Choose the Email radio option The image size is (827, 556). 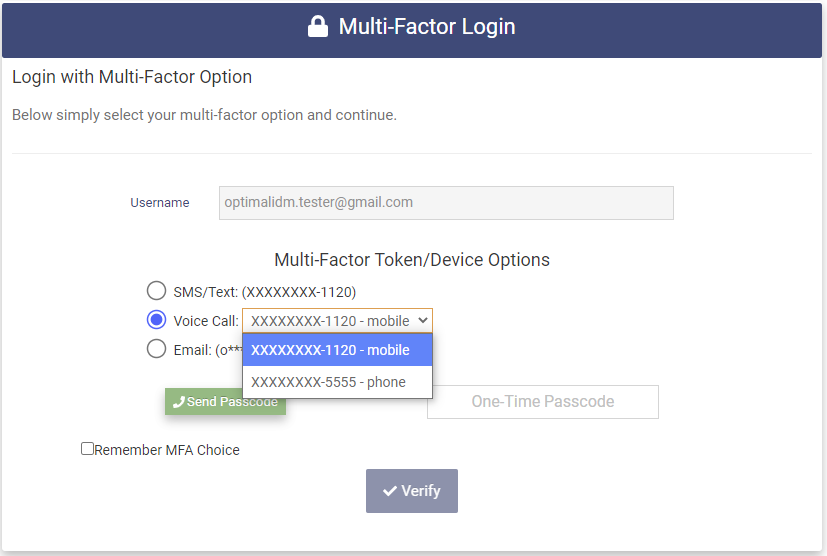[x=156, y=349]
